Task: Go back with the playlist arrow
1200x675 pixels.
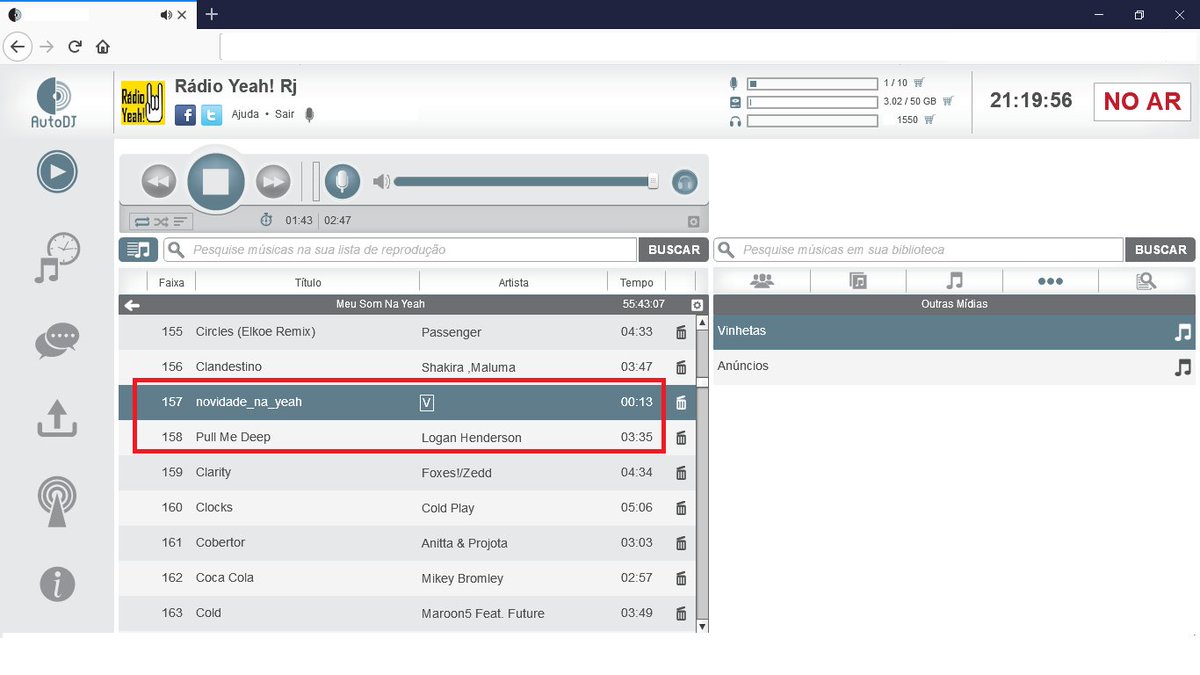Action: (x=132, y=305)
